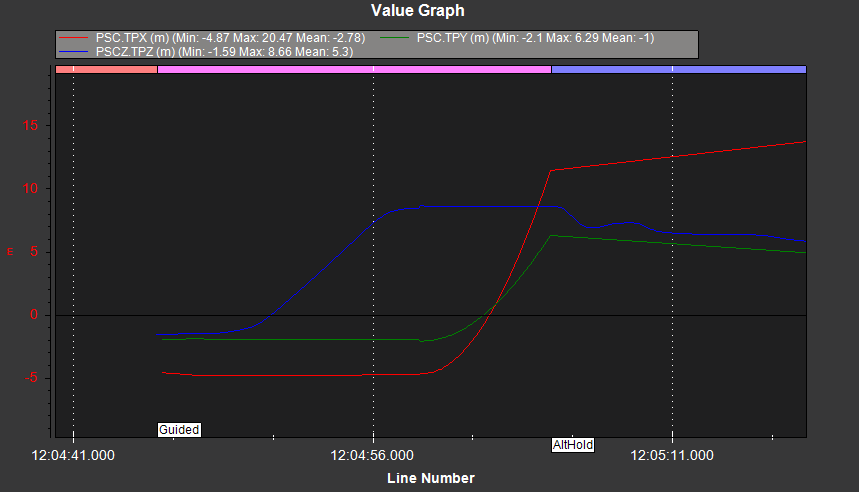Click the blue AltHold mode bar segment

point(679,70)
